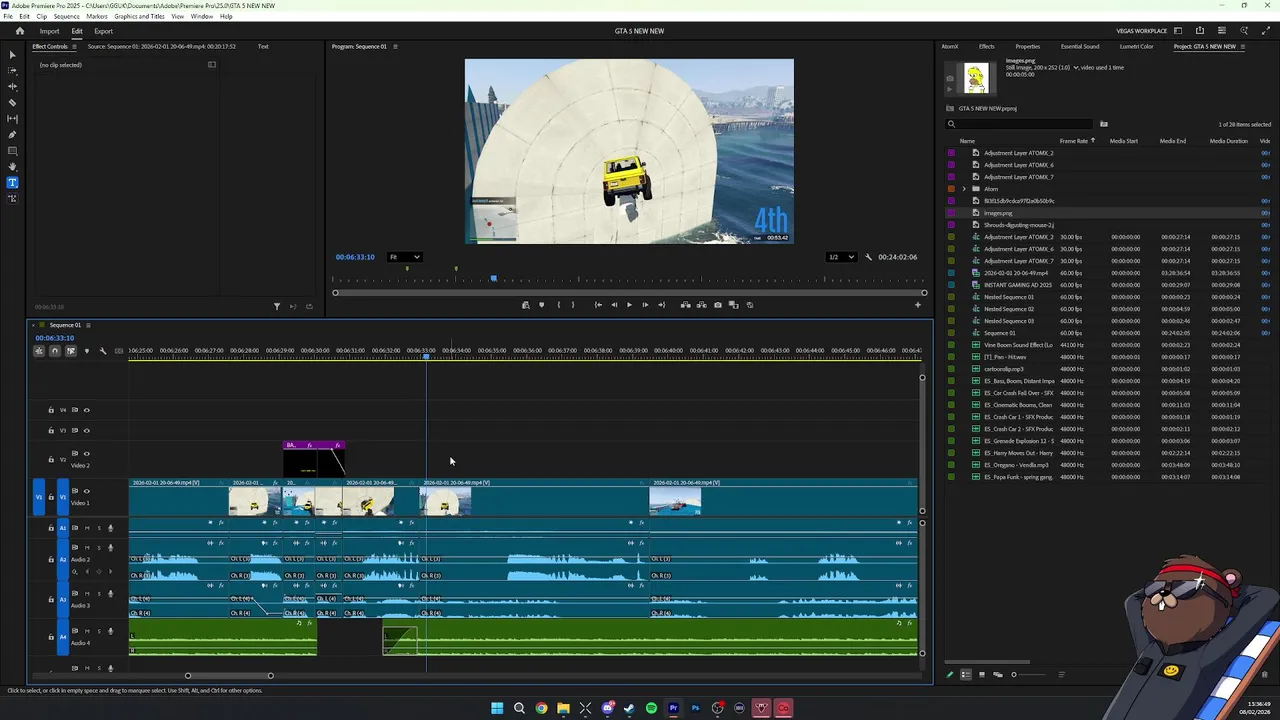Click the Extract button in Program monitor
1280x720 pixels.
point(701,305)
